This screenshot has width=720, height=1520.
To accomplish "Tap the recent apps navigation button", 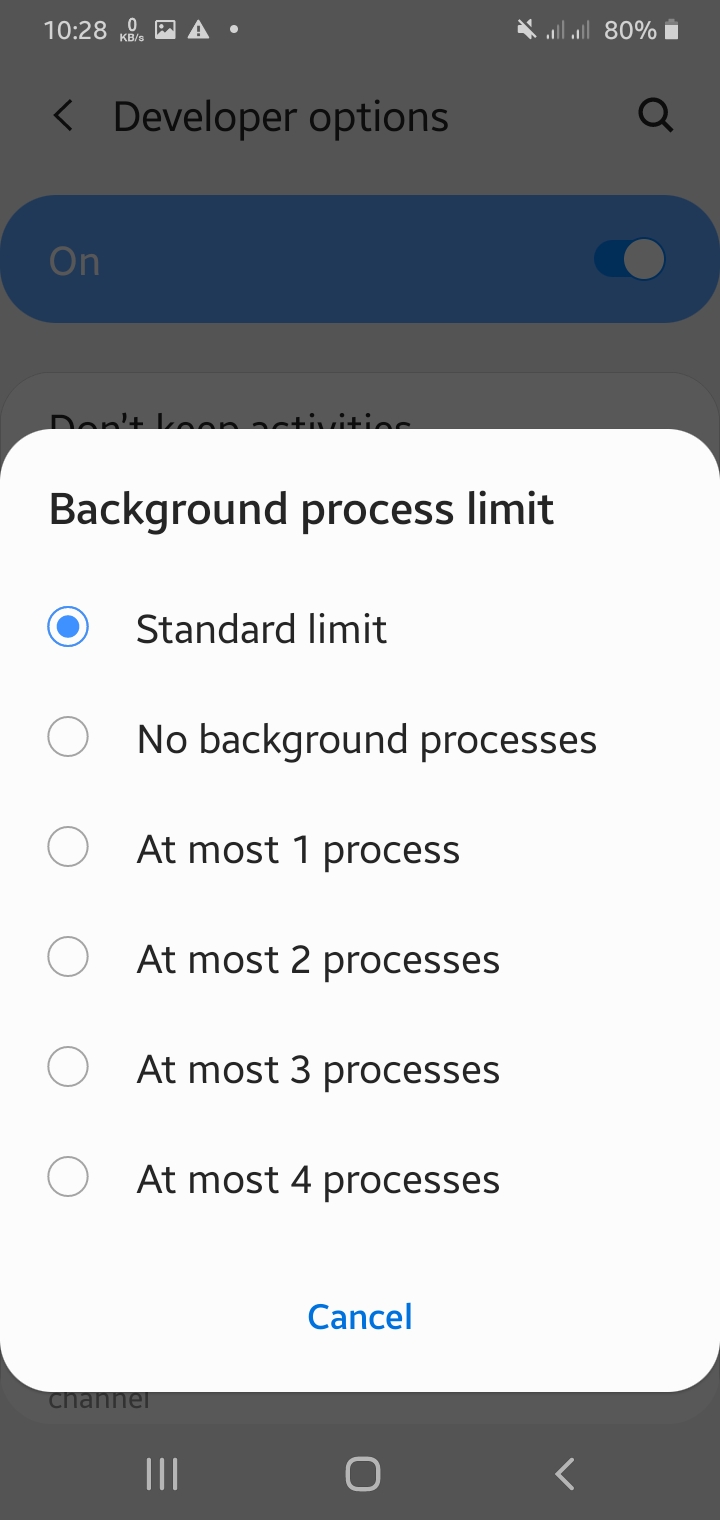I will pos(161,1473).
